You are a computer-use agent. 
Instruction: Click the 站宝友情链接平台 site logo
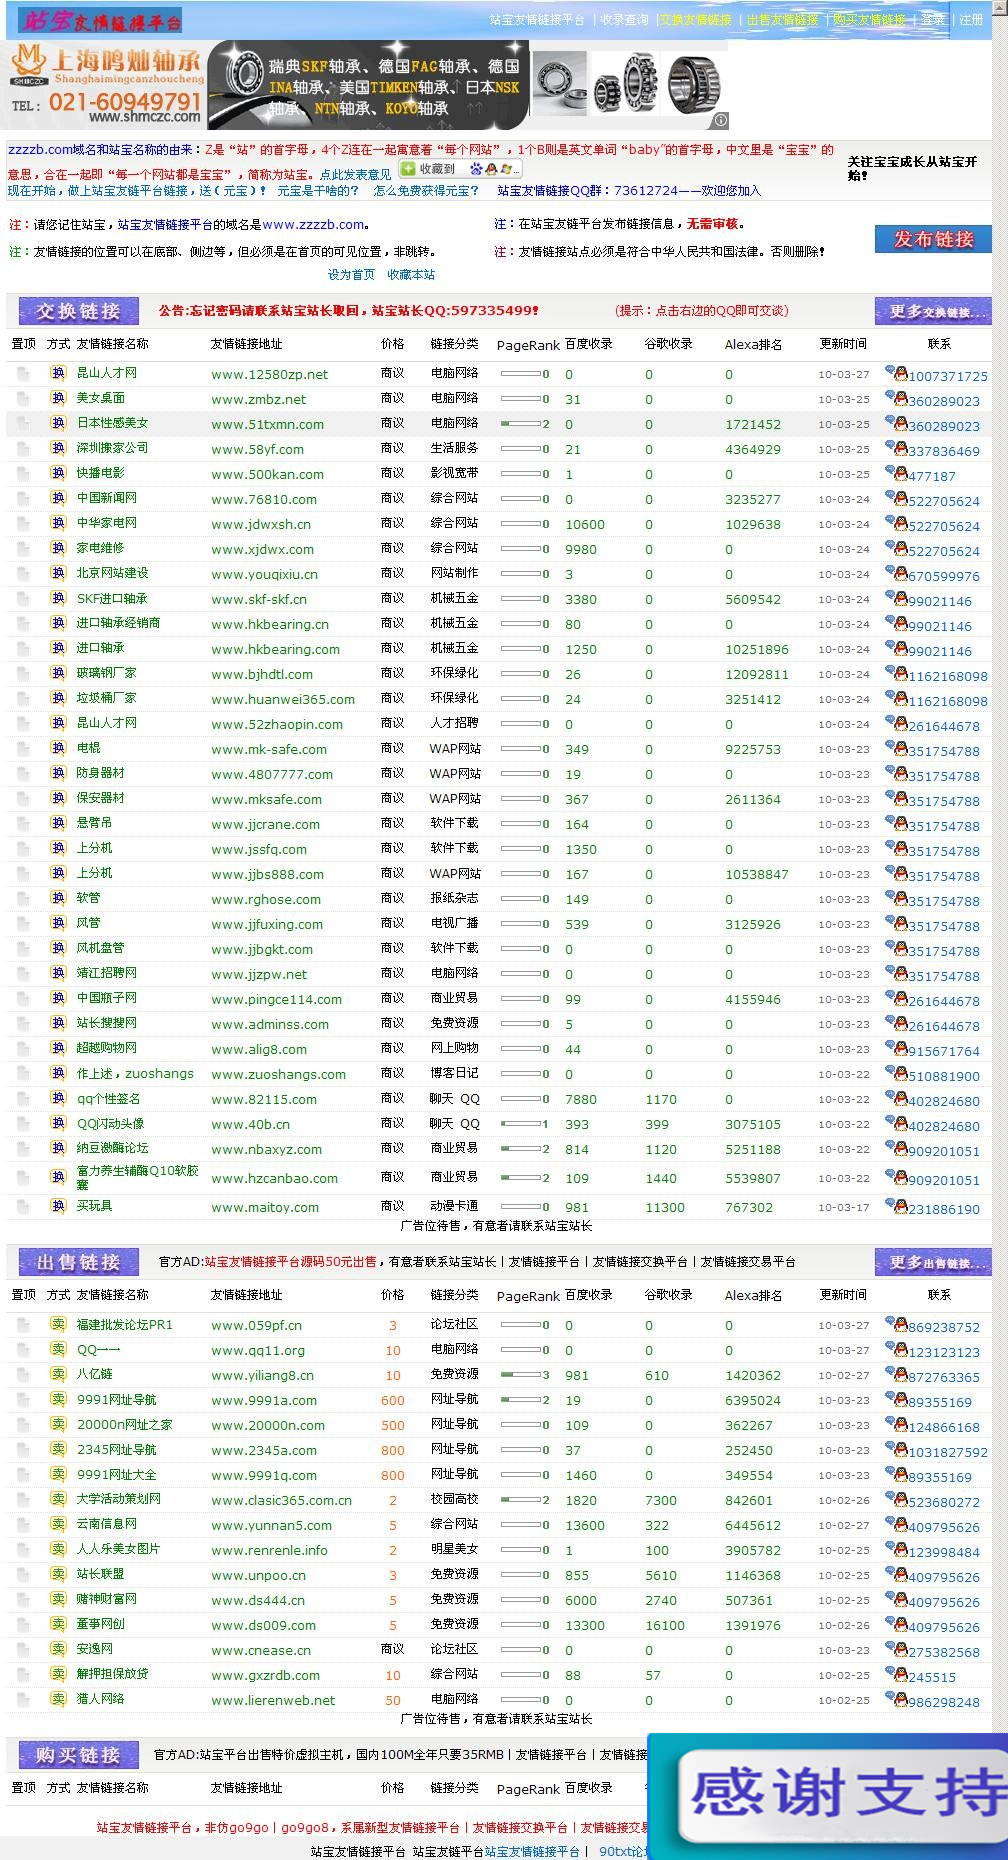tap(100, 20)
